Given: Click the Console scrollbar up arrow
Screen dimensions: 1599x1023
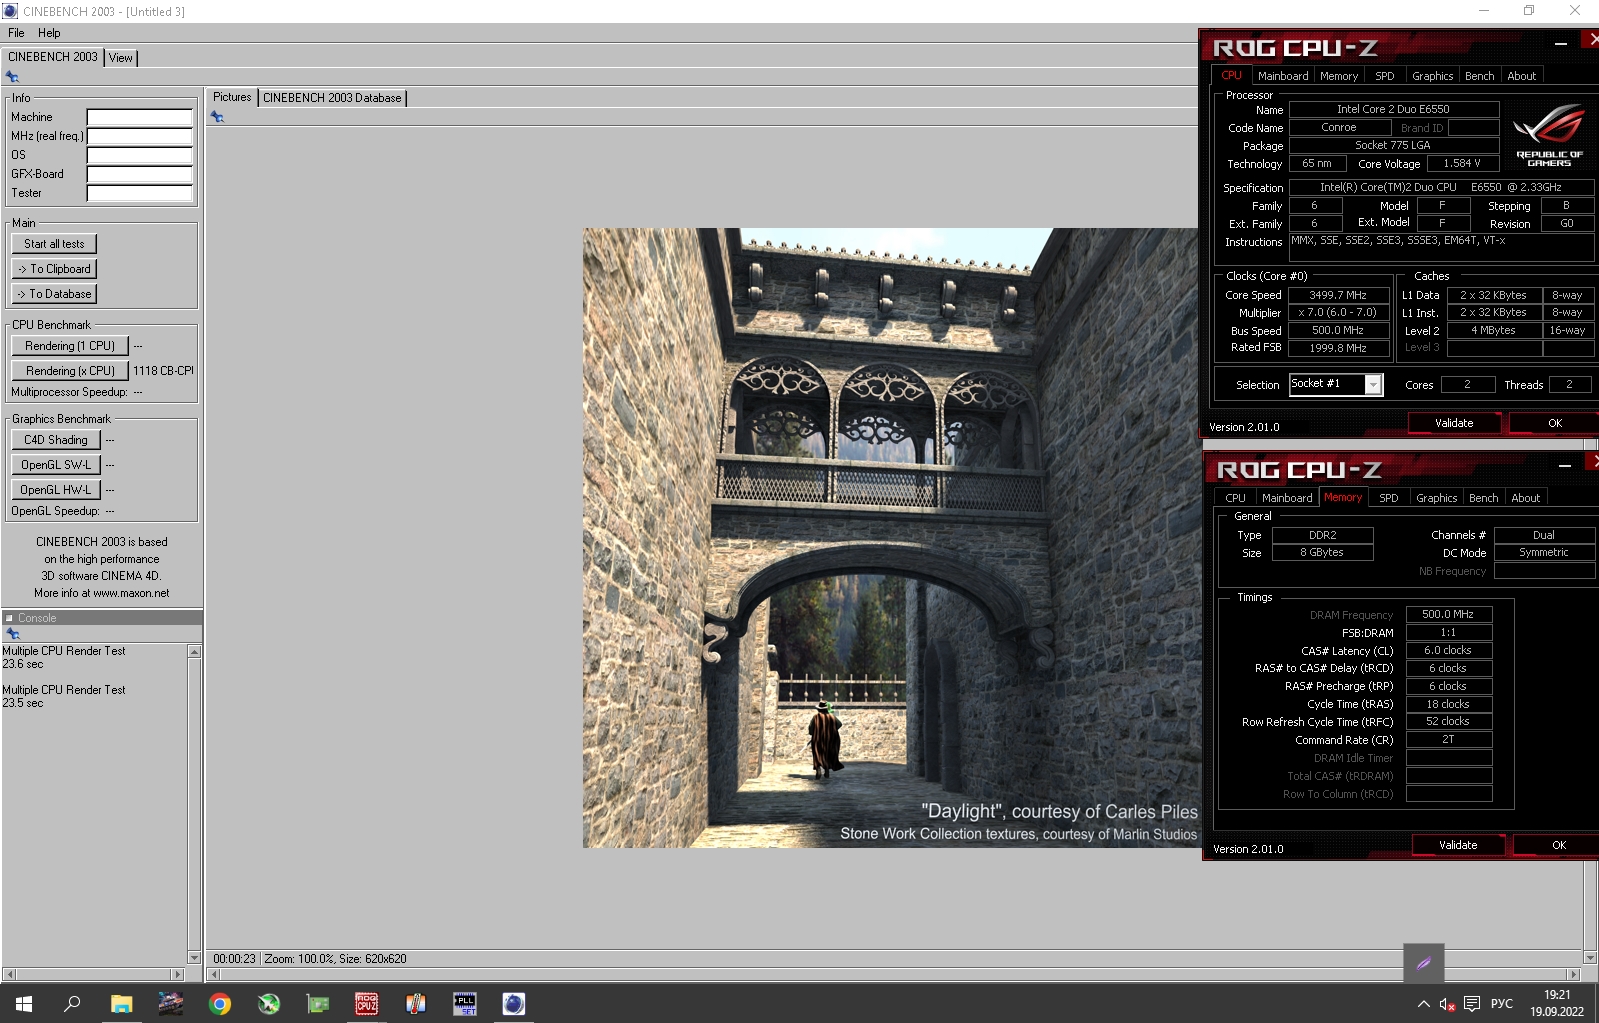Looking at the screenshot, I should pos(194,652).
